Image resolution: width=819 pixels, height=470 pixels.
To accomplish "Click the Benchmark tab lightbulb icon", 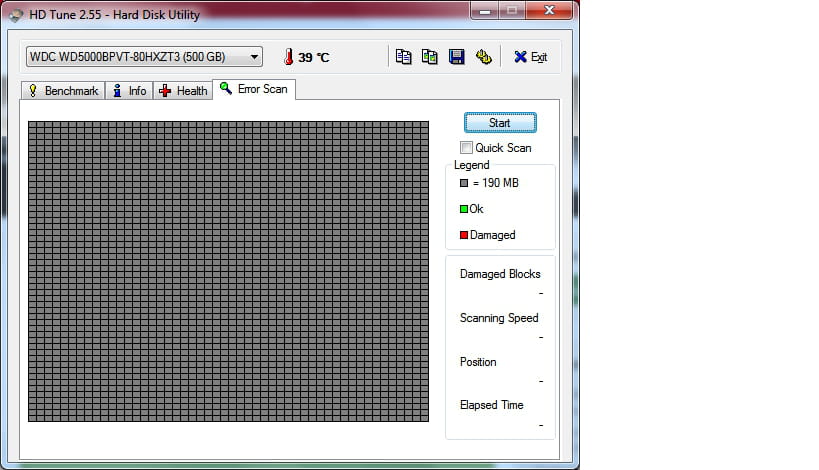I will tap(33, 91).
